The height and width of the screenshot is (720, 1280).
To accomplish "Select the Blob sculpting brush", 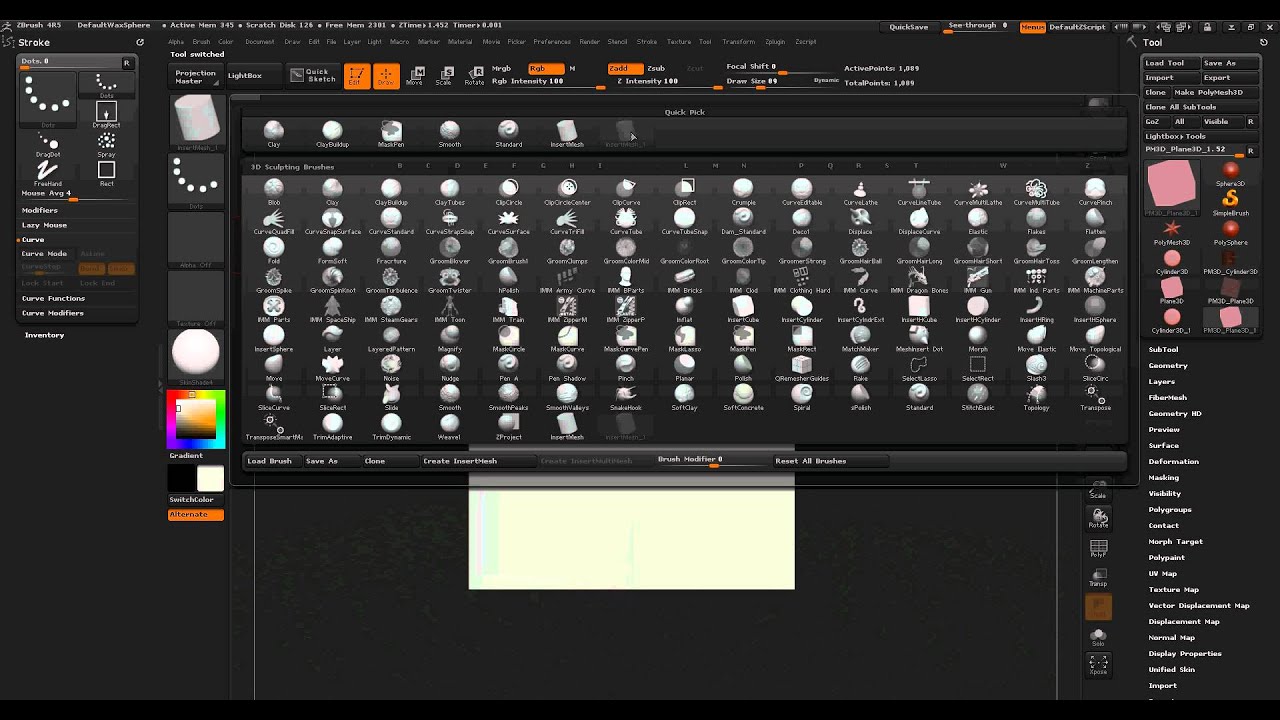I will pyautogui.click(x=274, y=190).
